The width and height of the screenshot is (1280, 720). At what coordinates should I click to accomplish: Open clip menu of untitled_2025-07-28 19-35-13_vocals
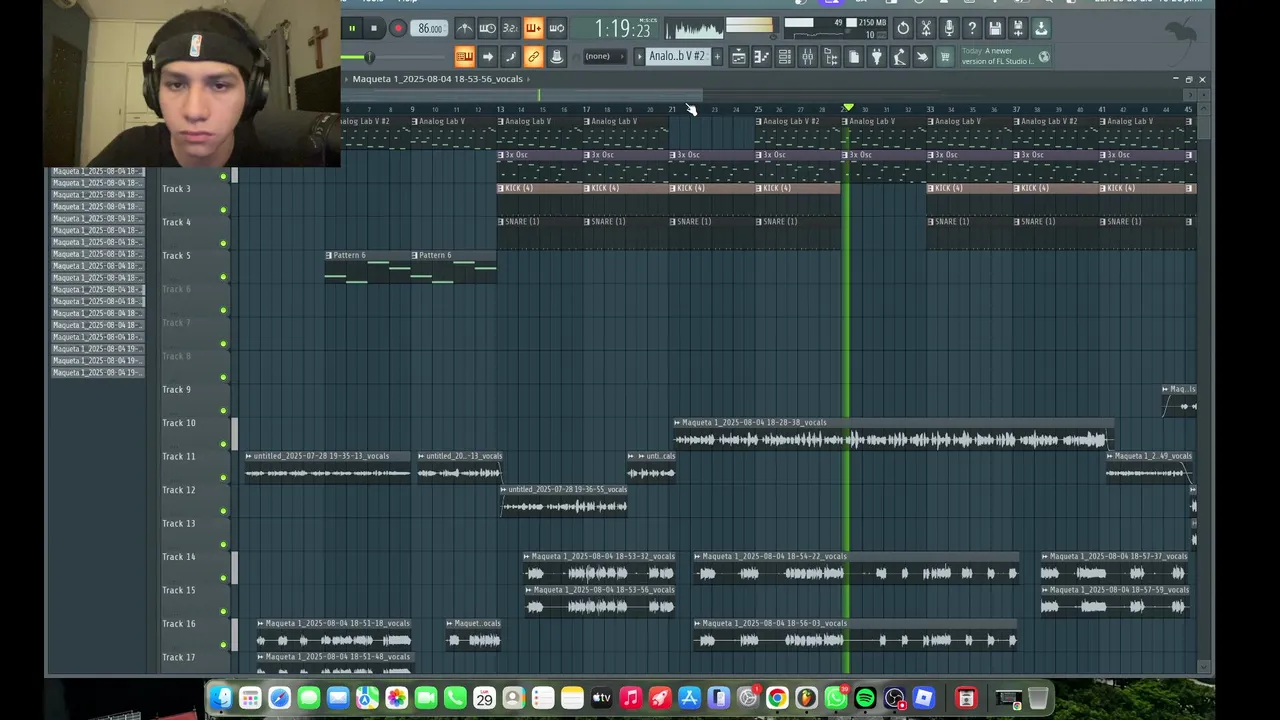point(249,456)
